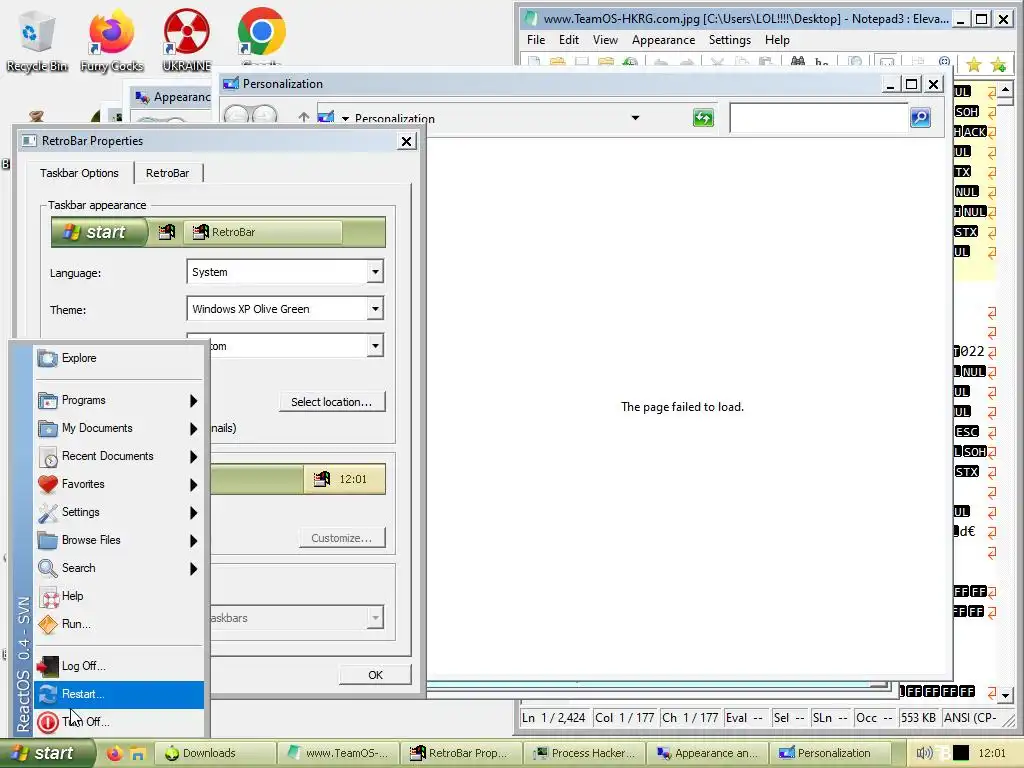Expand the Programs submenu arrow
This screenshot has height=768, width=1024.
click(x=193, y=400)
